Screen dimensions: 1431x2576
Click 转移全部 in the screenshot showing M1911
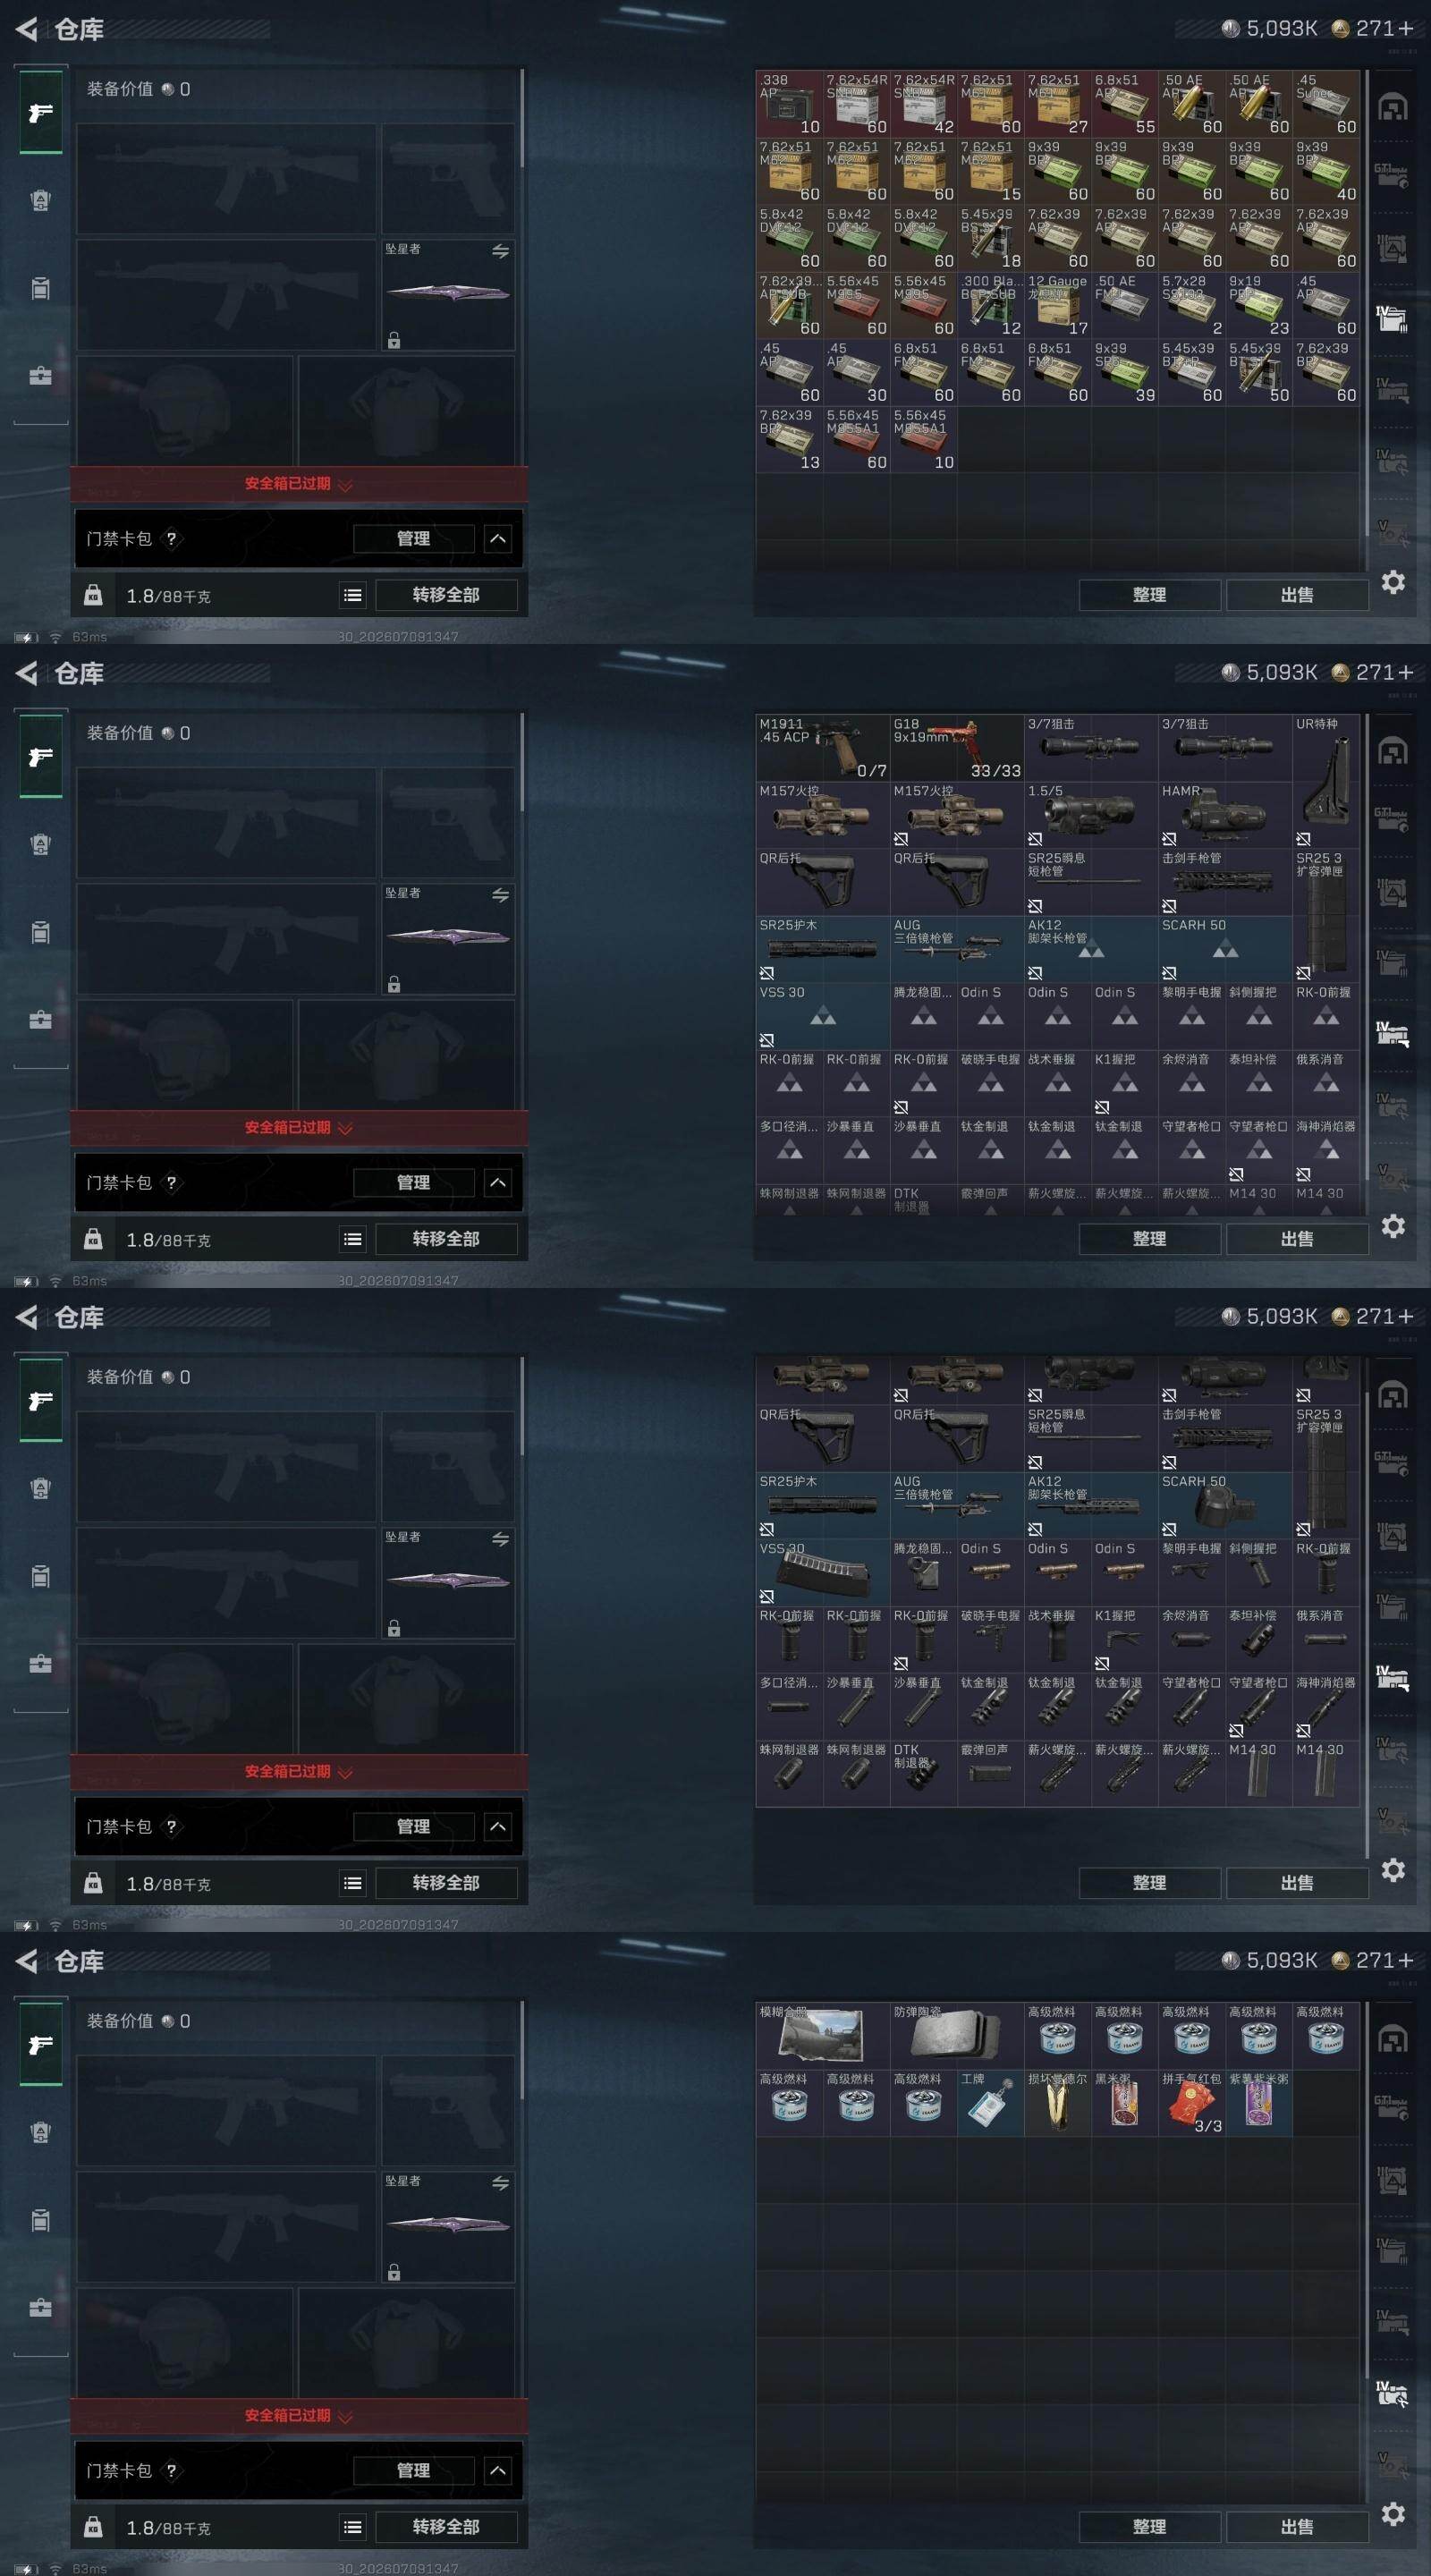click(446, 1239)
